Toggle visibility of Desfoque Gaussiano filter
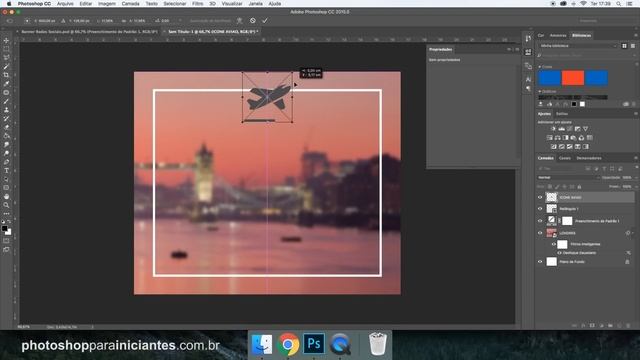Viewport: 640px width, 360px height. 559,253
